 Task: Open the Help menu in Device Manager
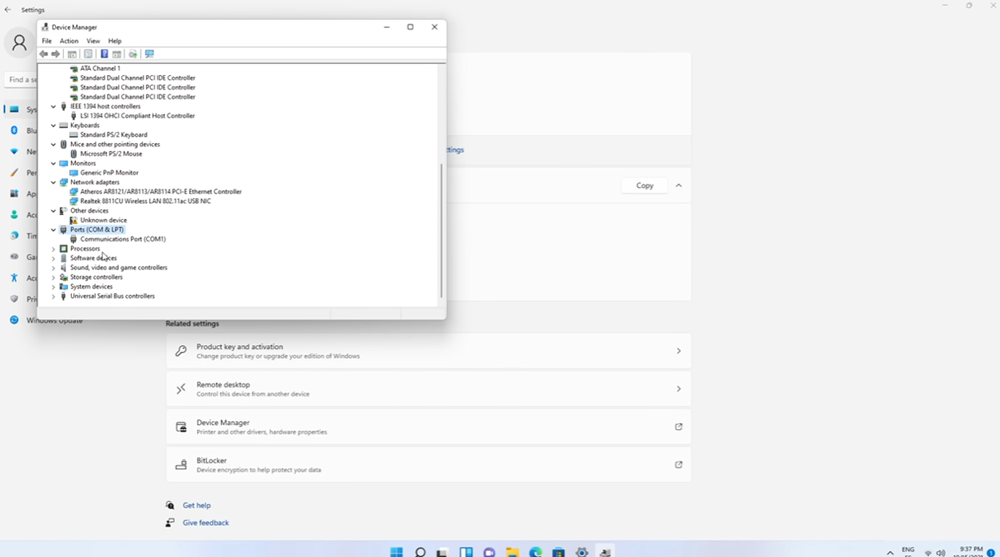point(115,41)
